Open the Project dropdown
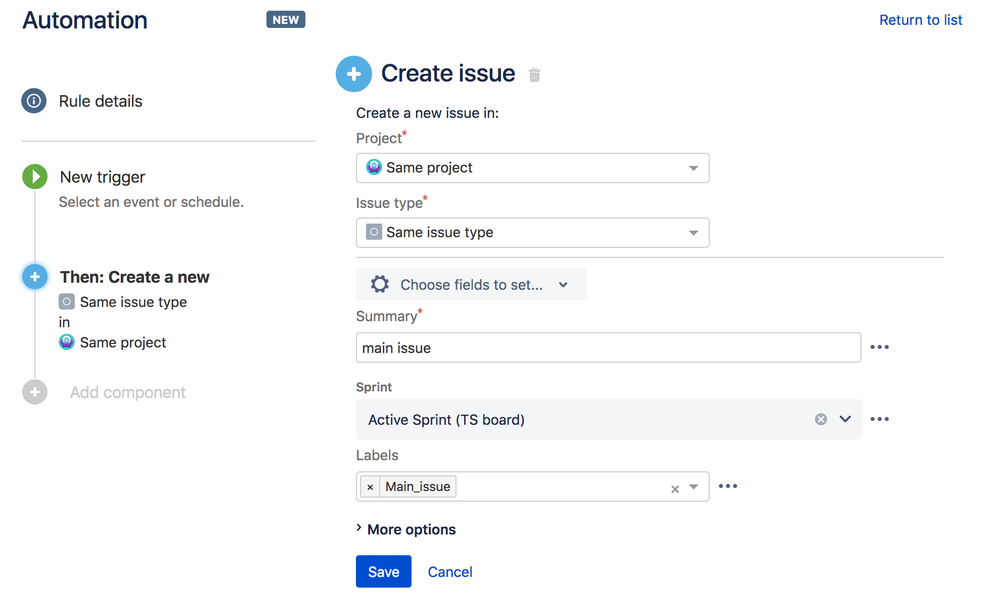Screen dimensions: 999x615 click(x=533, y=168)
